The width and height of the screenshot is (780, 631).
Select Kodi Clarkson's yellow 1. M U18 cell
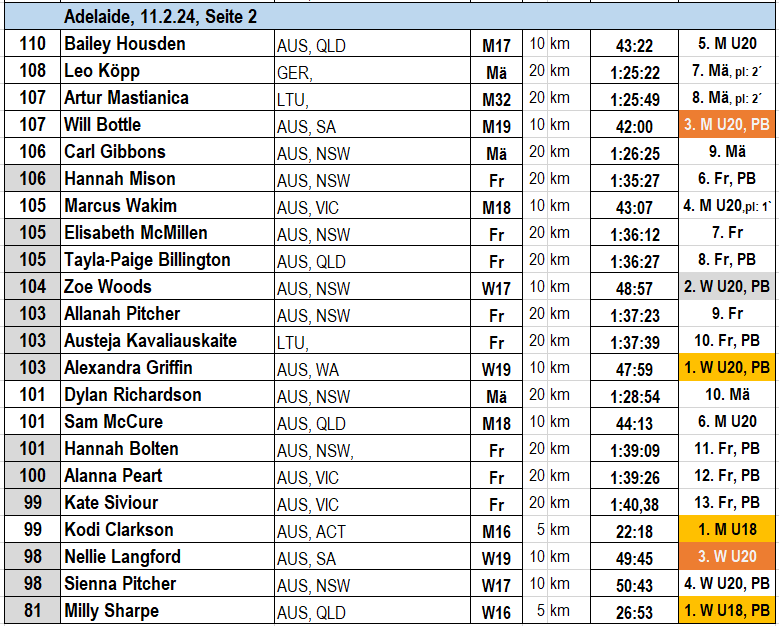[x=726, y=529]
